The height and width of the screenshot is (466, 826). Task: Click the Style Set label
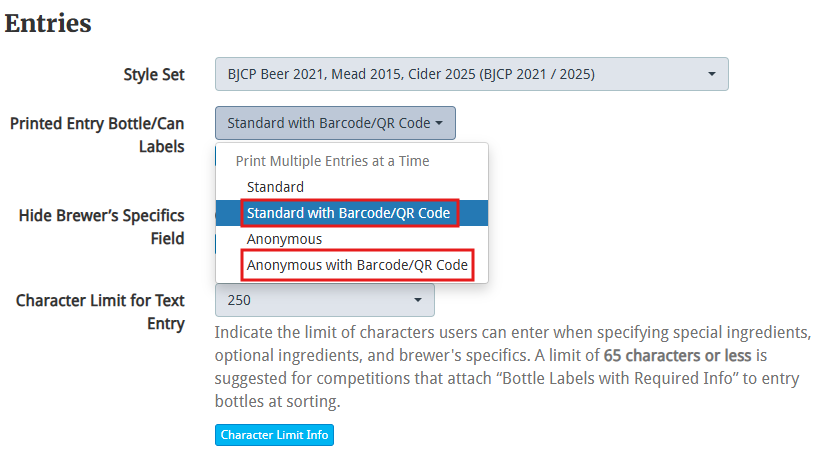[154, 75]
